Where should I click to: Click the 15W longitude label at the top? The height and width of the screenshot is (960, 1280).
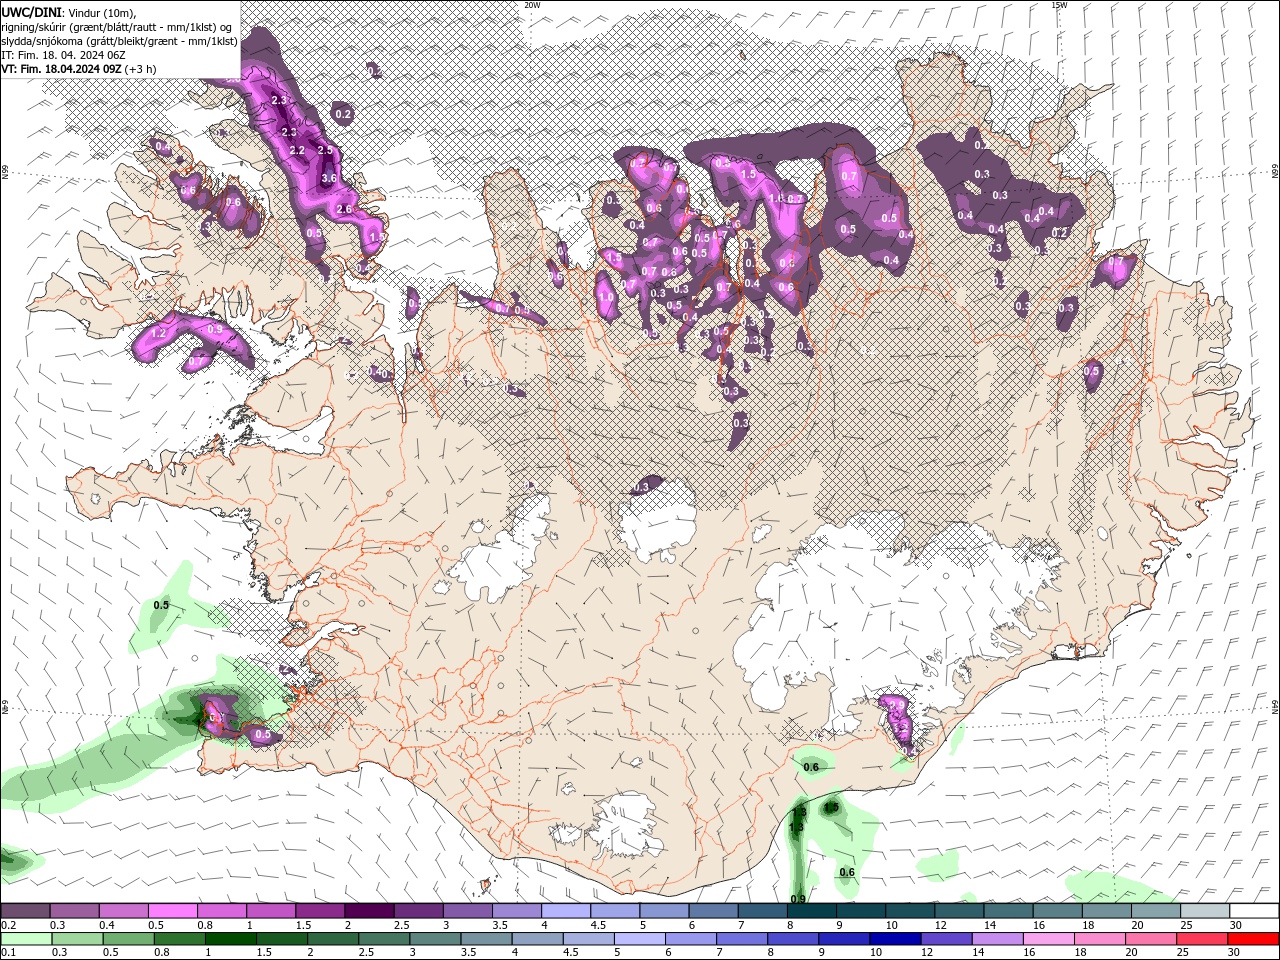pyautogui.click(x=1058, y=5)
